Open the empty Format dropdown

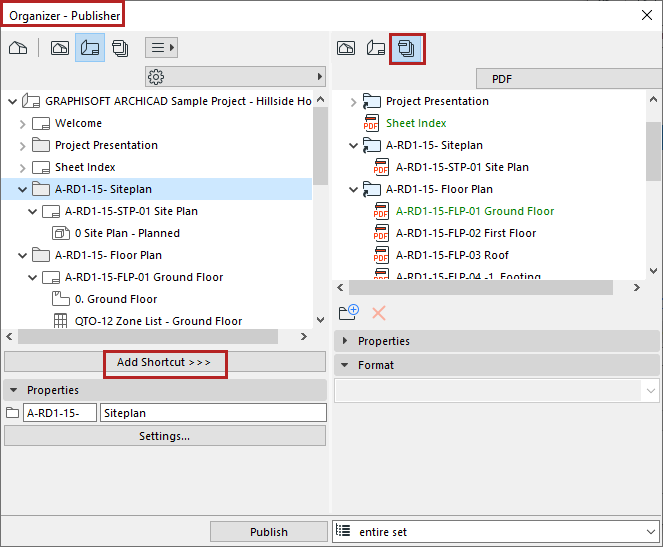[x=497, y=391]
